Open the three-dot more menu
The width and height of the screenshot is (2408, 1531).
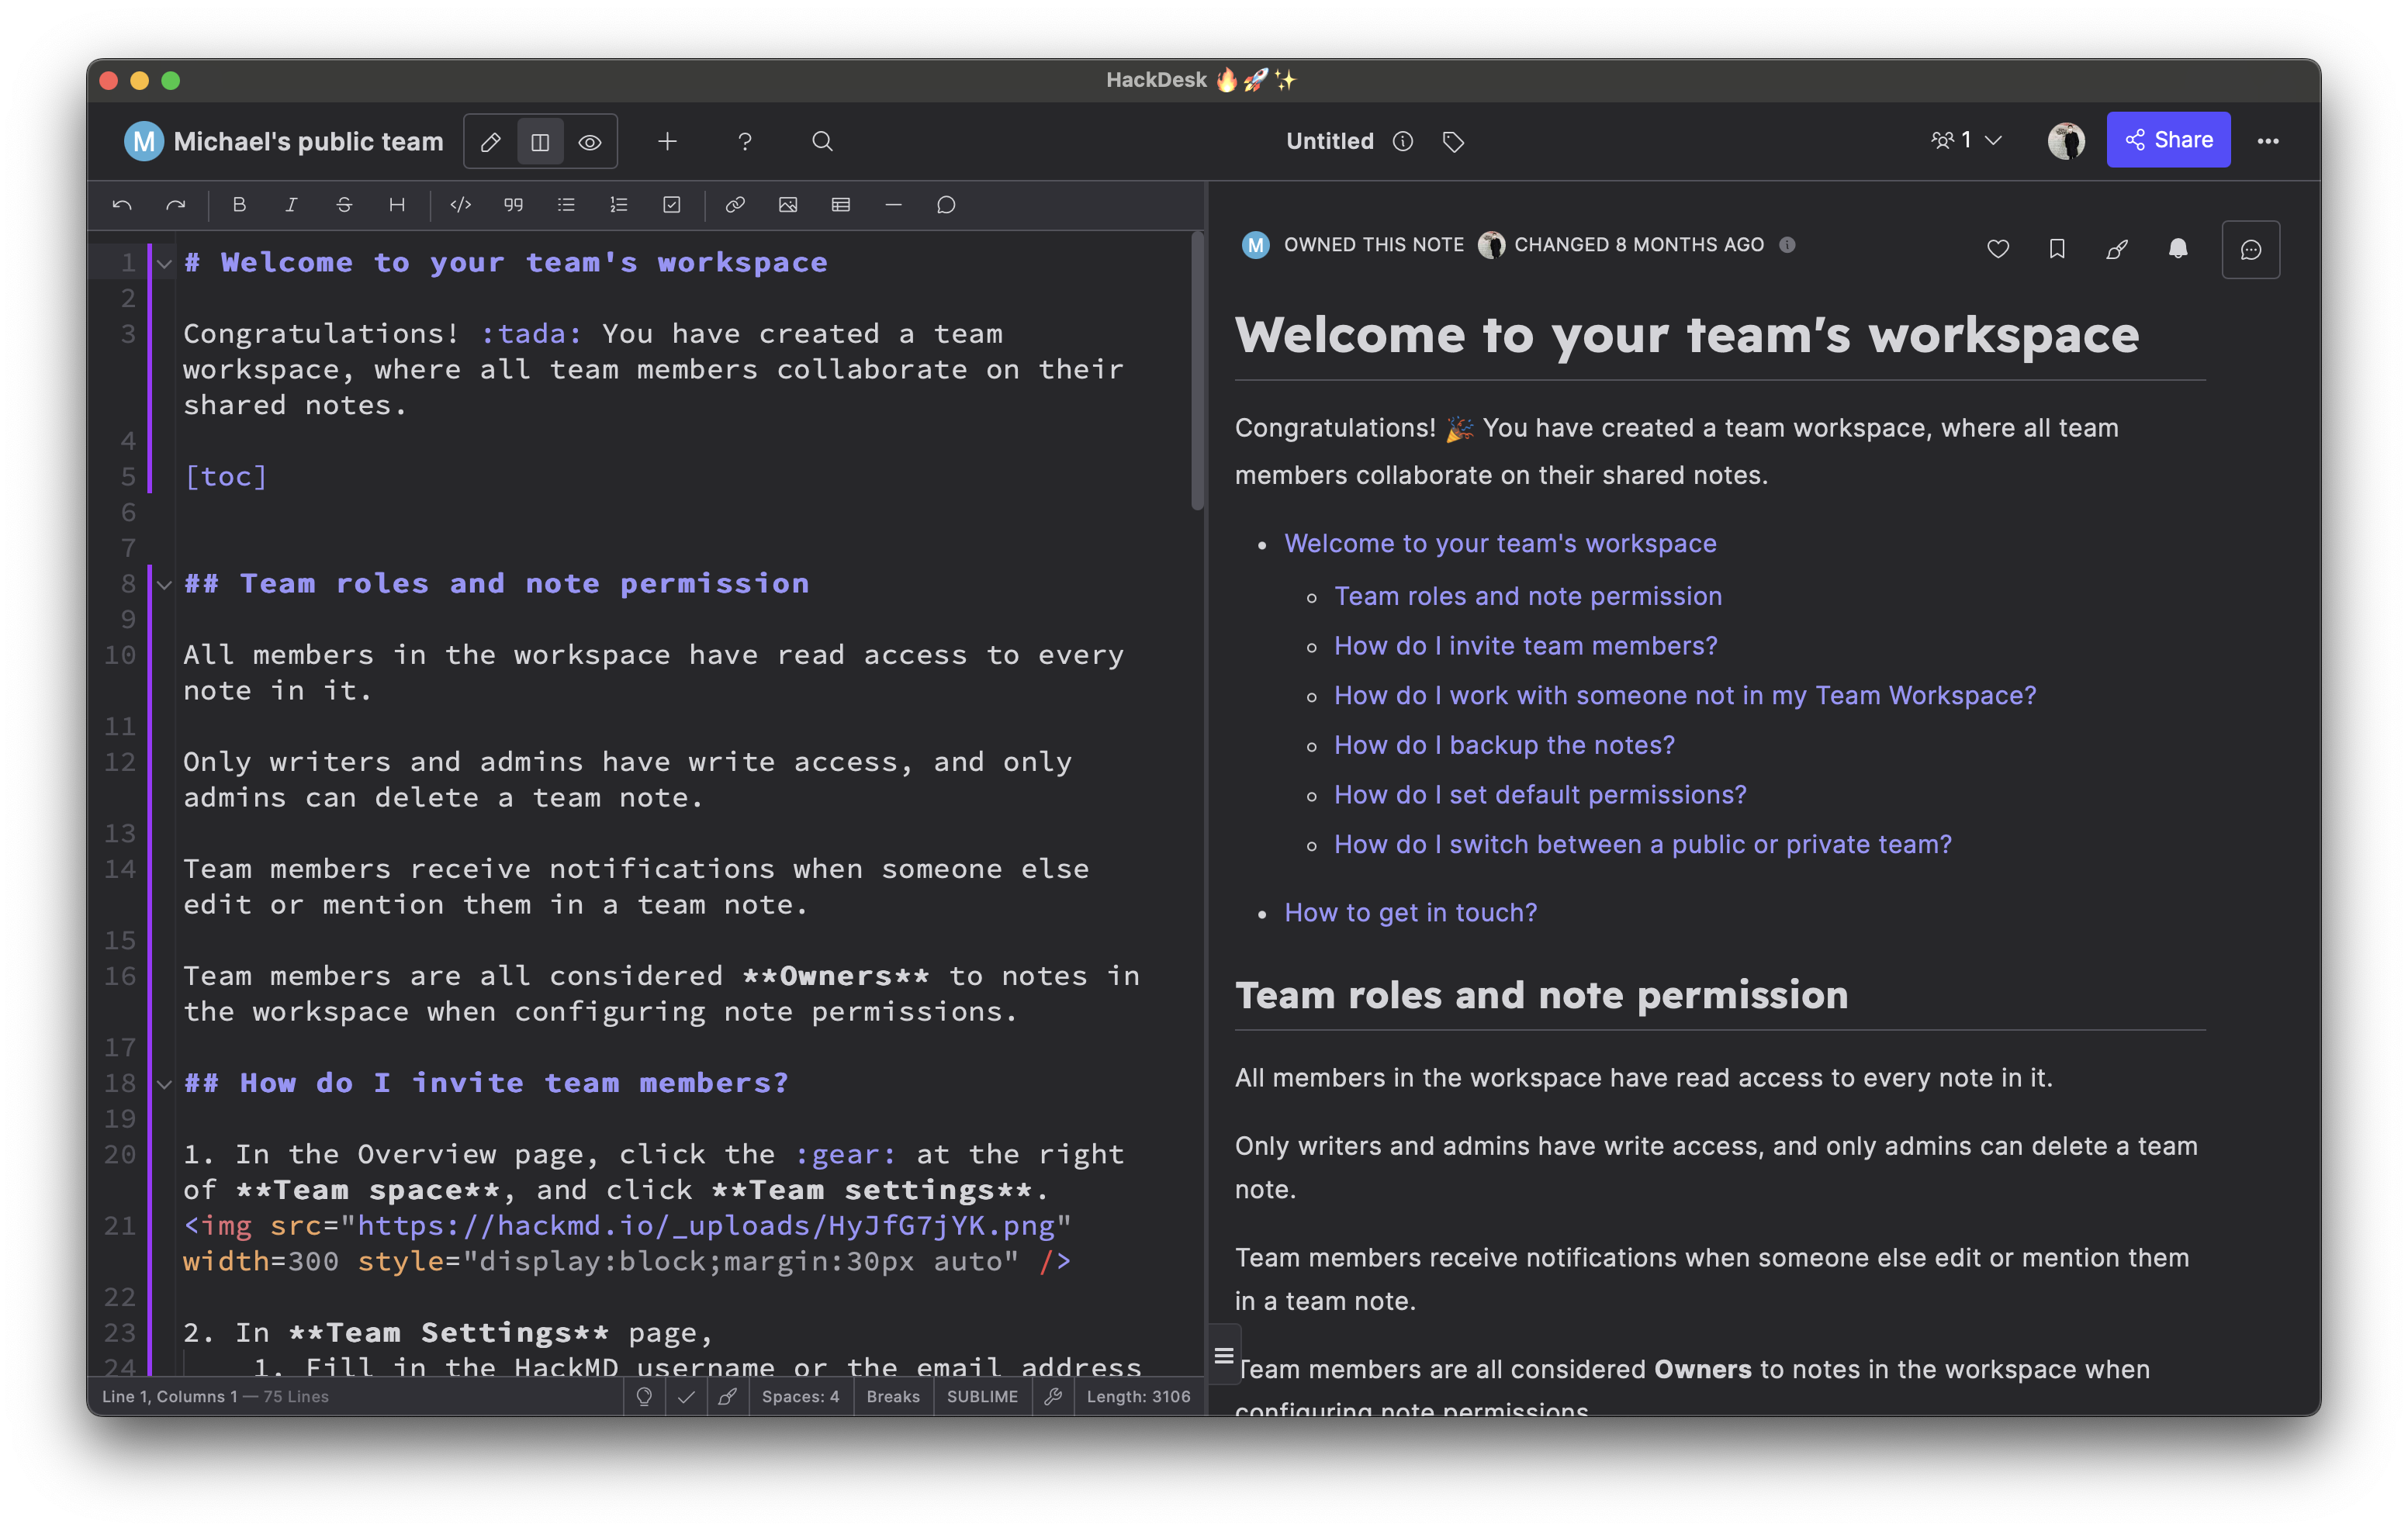[x=2268, y=141]
